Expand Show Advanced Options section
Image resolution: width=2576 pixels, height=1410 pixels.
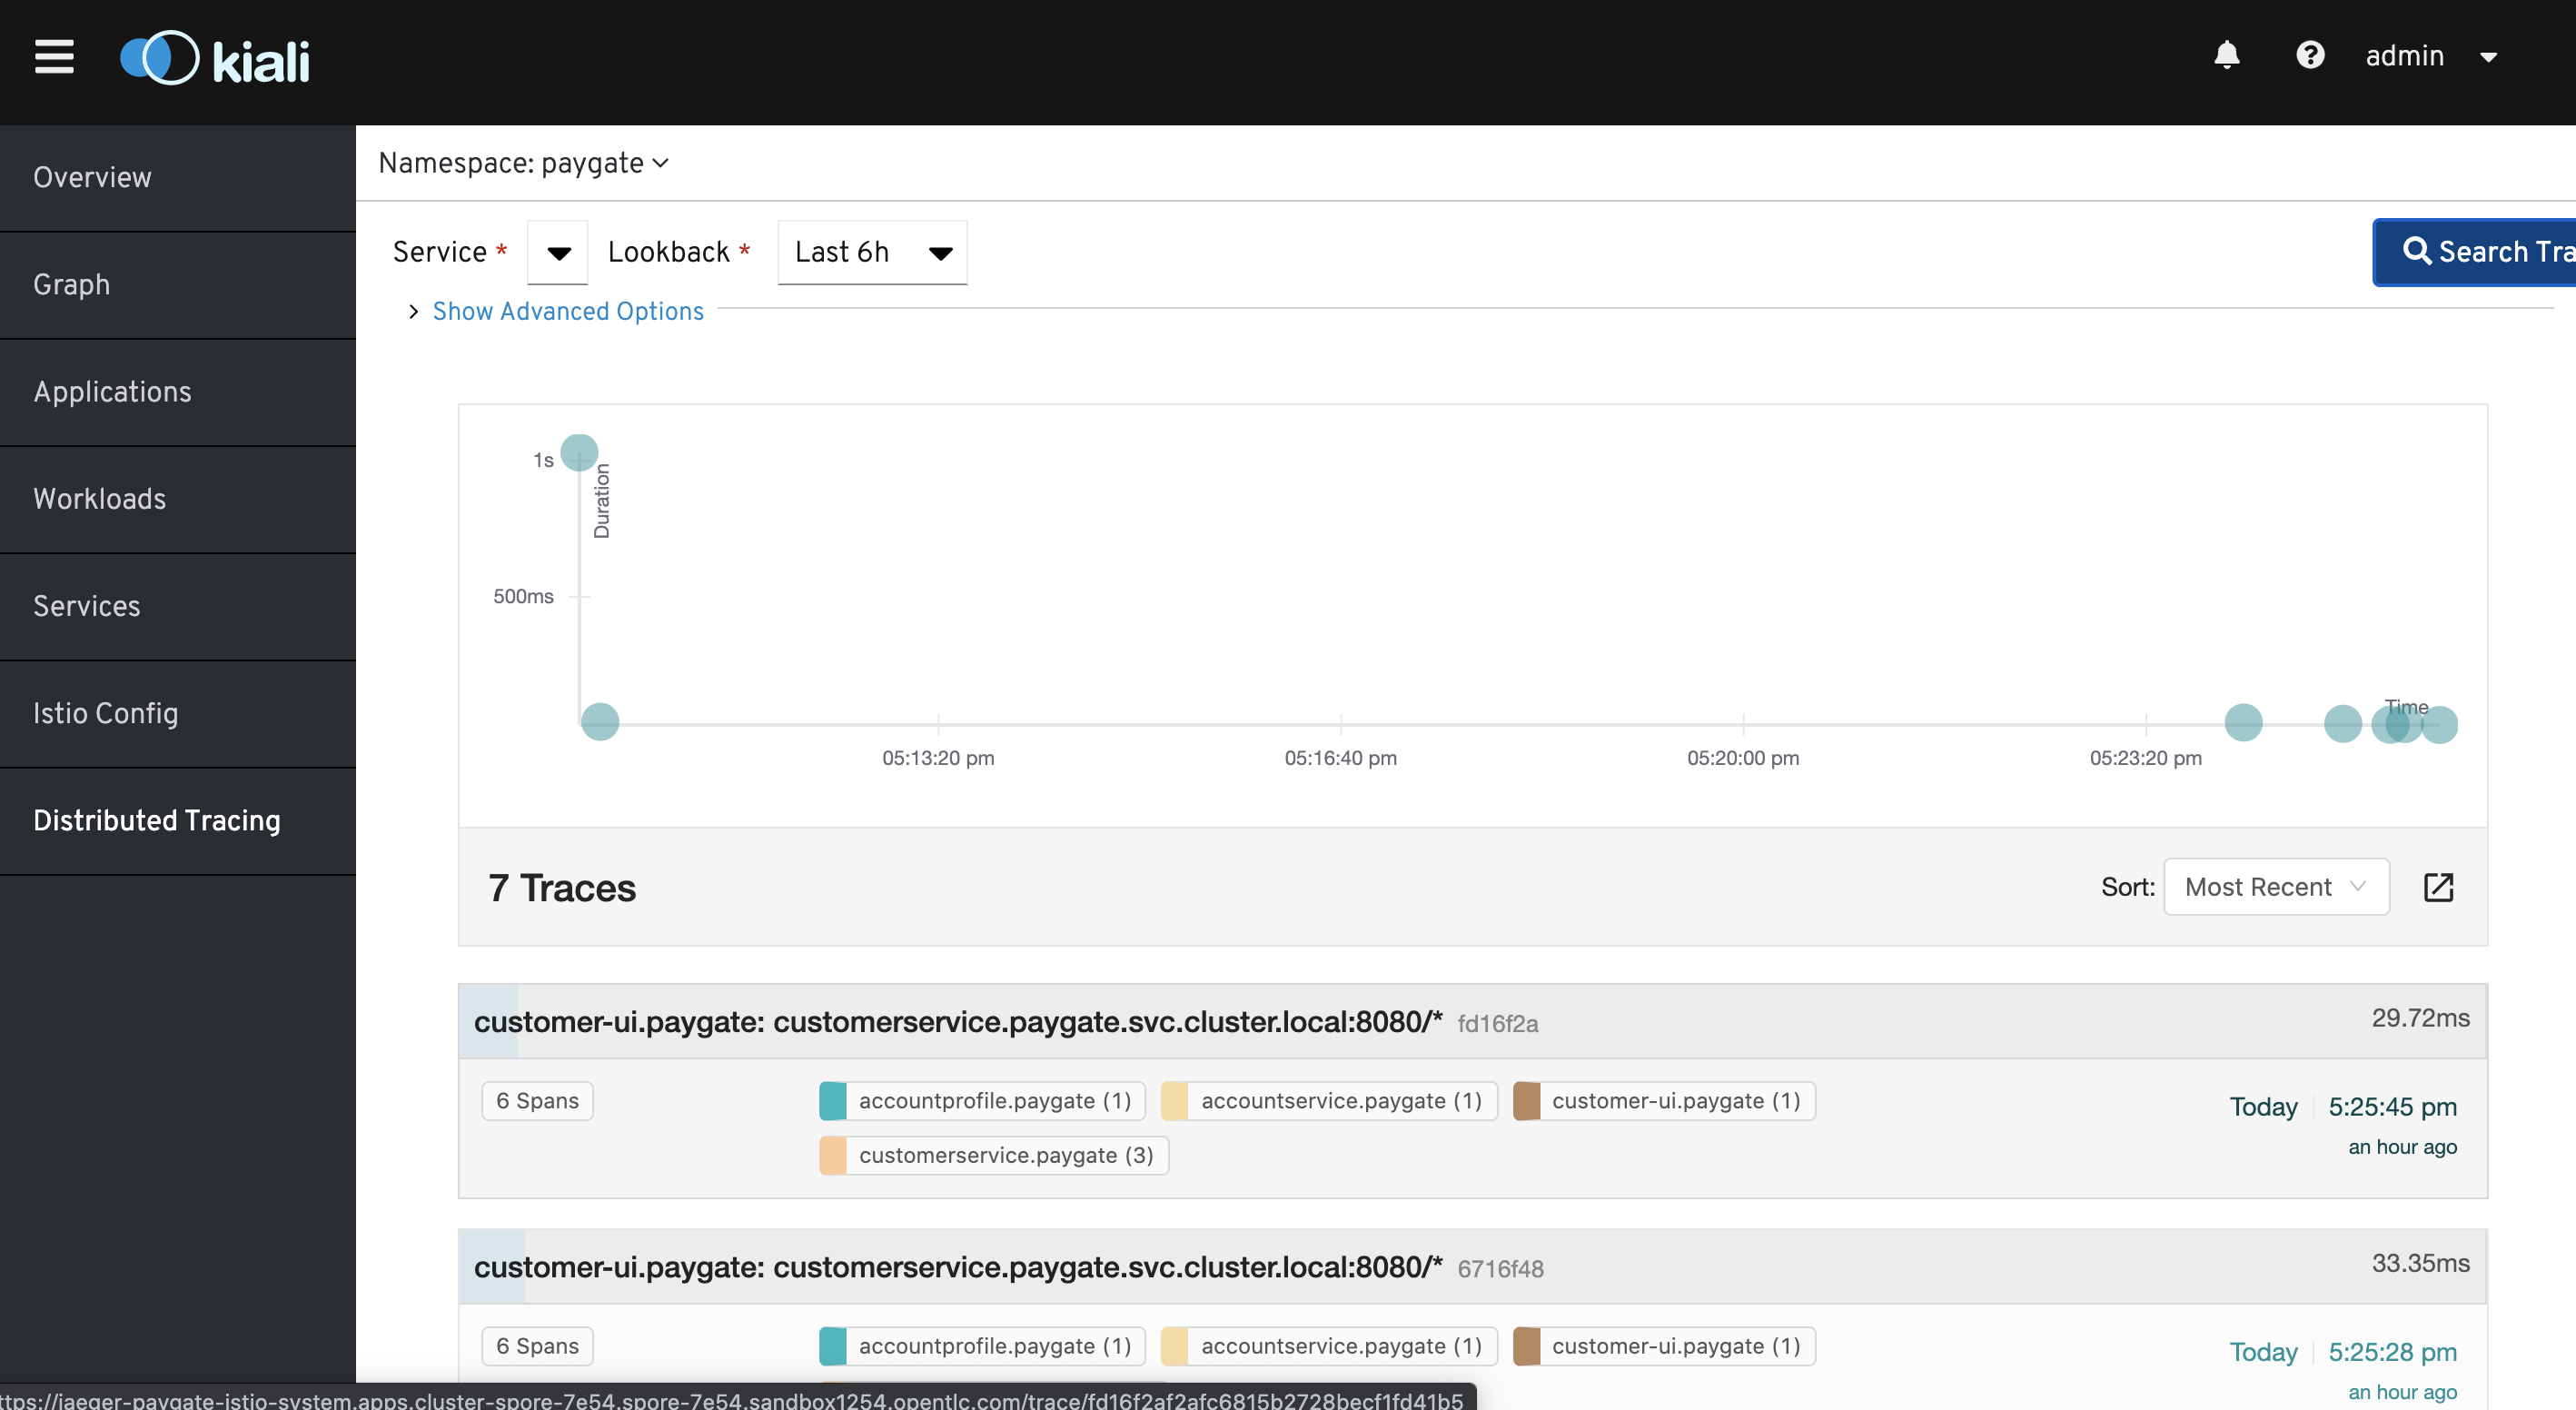click(566, 311)
